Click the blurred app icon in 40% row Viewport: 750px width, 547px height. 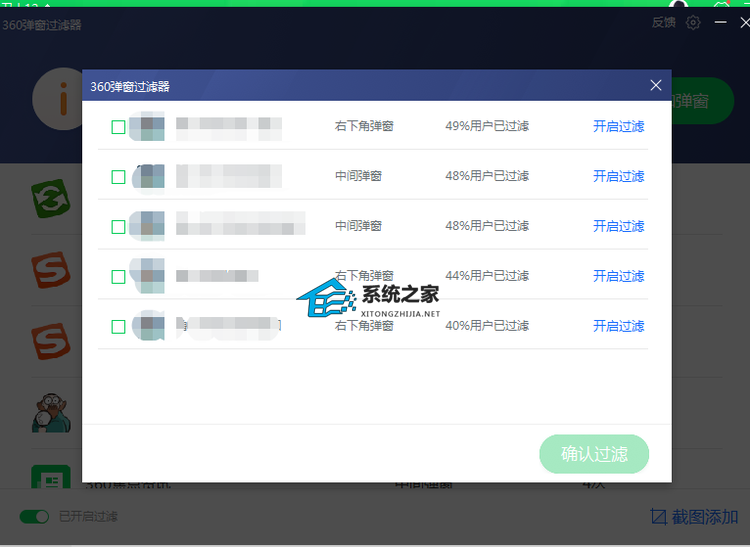(148, 325)
